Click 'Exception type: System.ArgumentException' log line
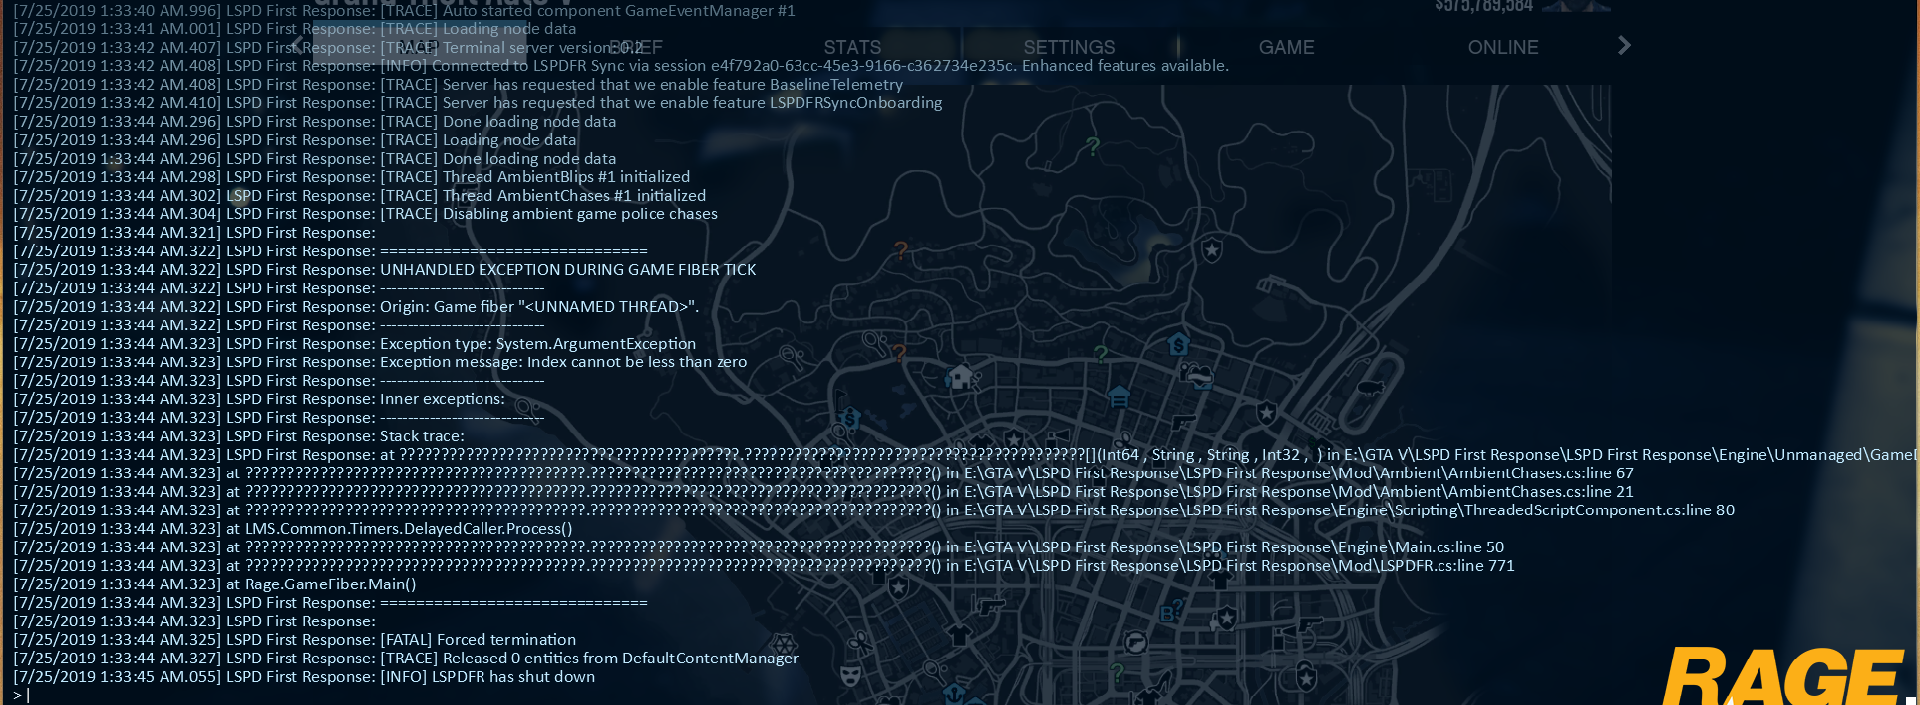This screenshot has height=705, width=1920. [x=355, y=344]
